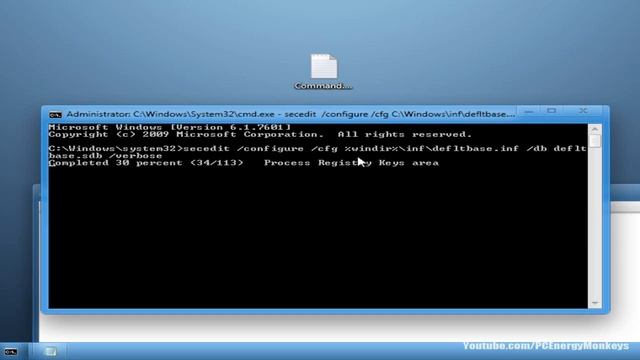The image size is (640, 360).
Task: Maximize the Command Prompt window
Action: pyautogui.click(x=551, y=111)
